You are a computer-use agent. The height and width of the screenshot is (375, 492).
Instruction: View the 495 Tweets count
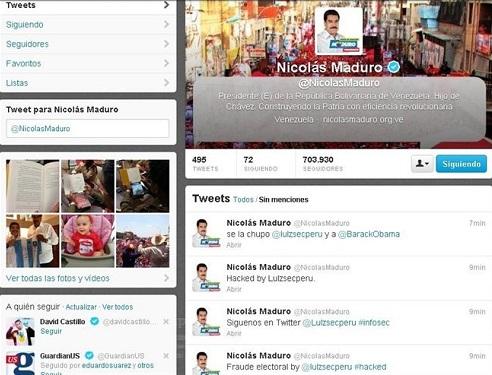pos(205,164)
